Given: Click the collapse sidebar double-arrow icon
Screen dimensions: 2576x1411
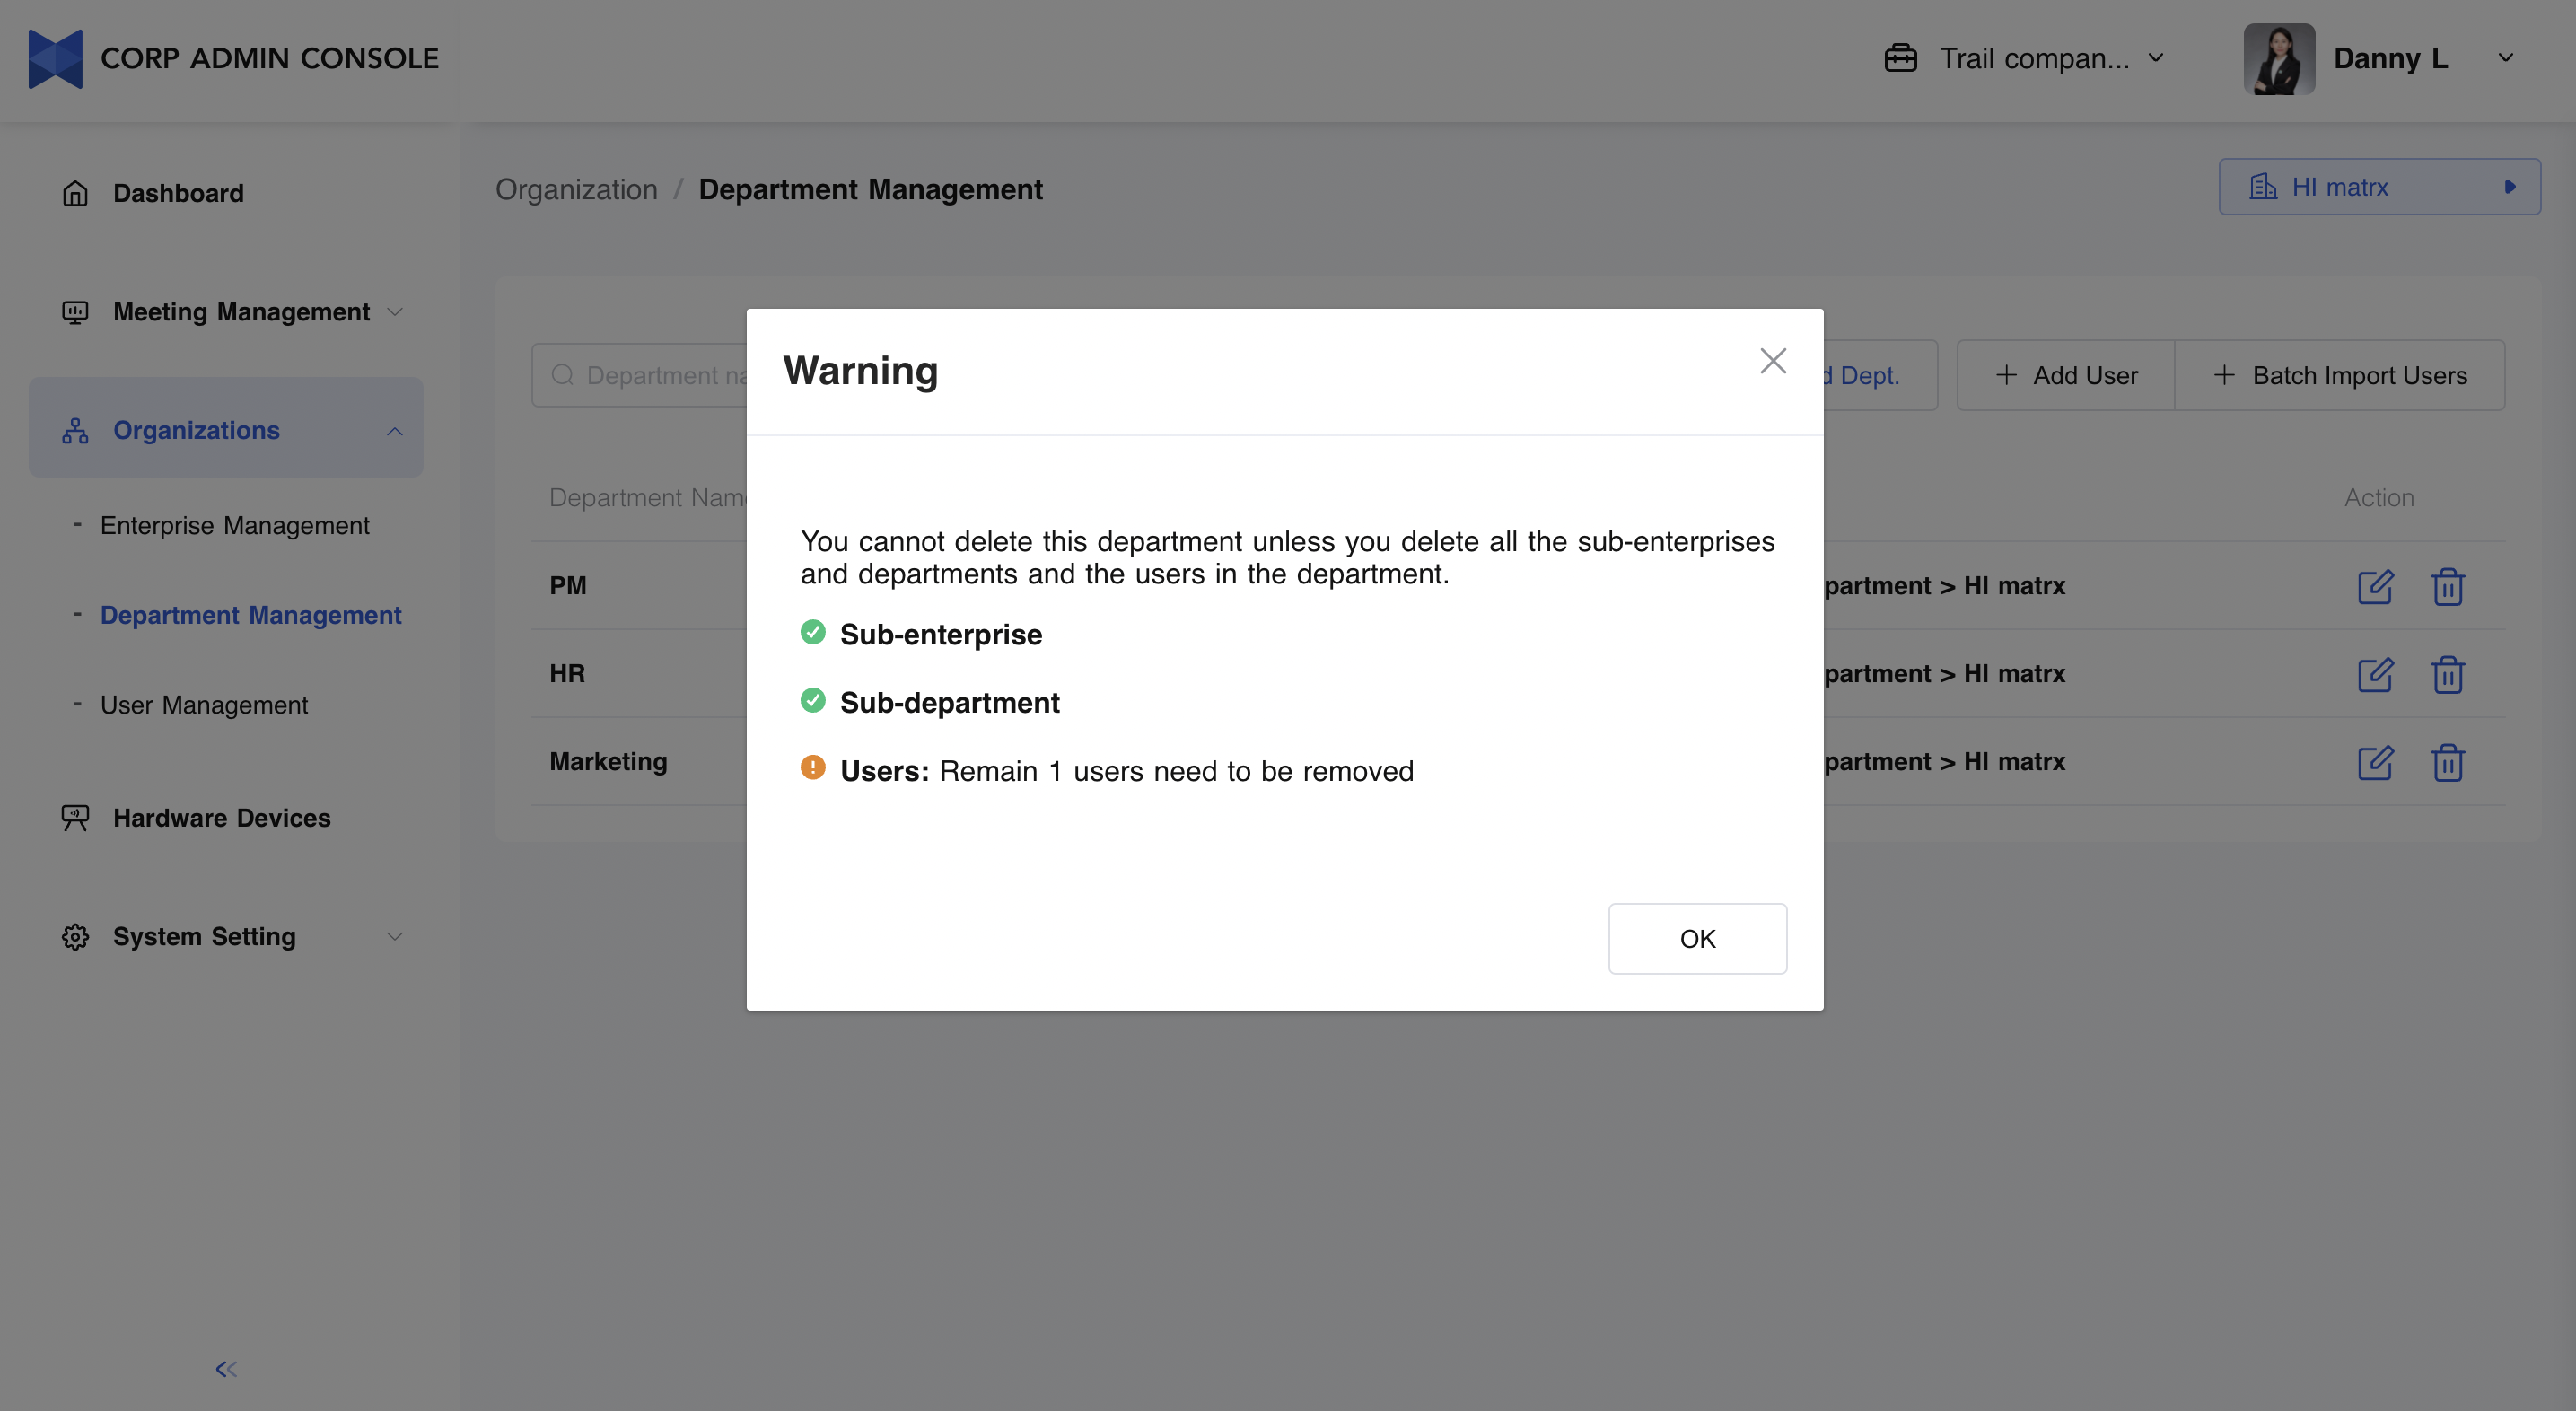Looking at the screenshot, I should click(226, 1369).
